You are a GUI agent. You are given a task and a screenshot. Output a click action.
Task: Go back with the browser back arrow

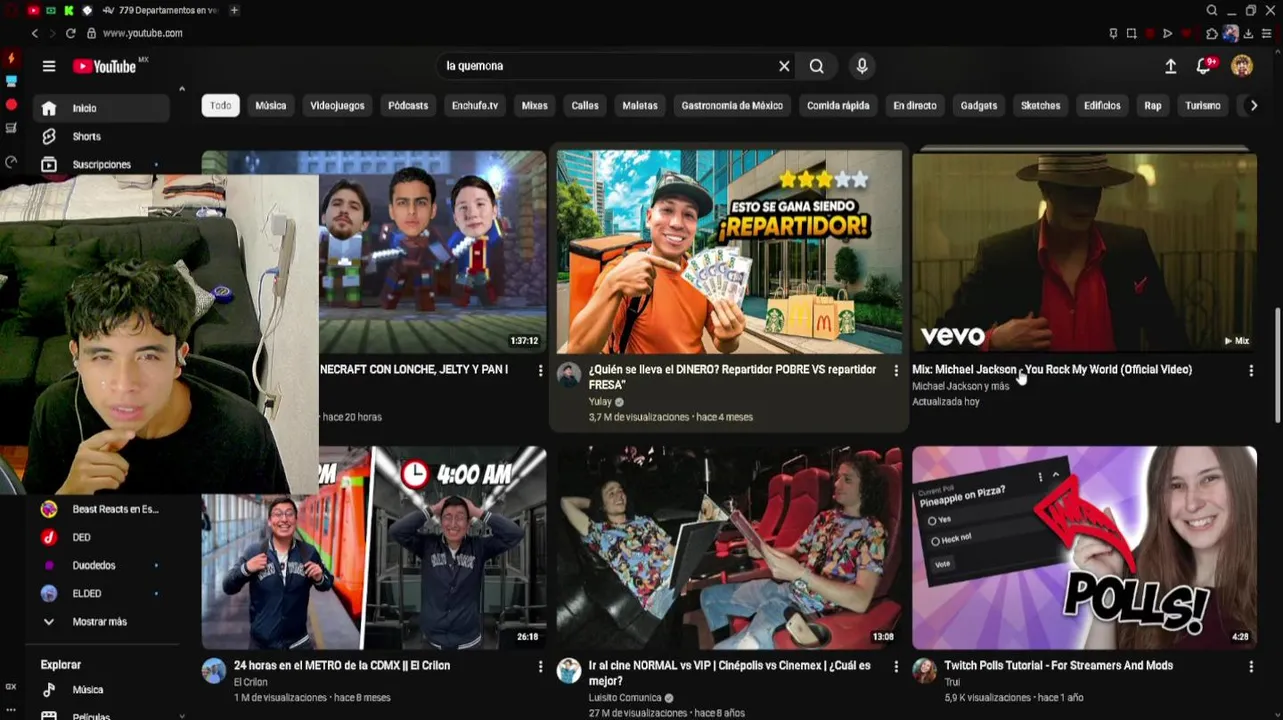[35, 33]
